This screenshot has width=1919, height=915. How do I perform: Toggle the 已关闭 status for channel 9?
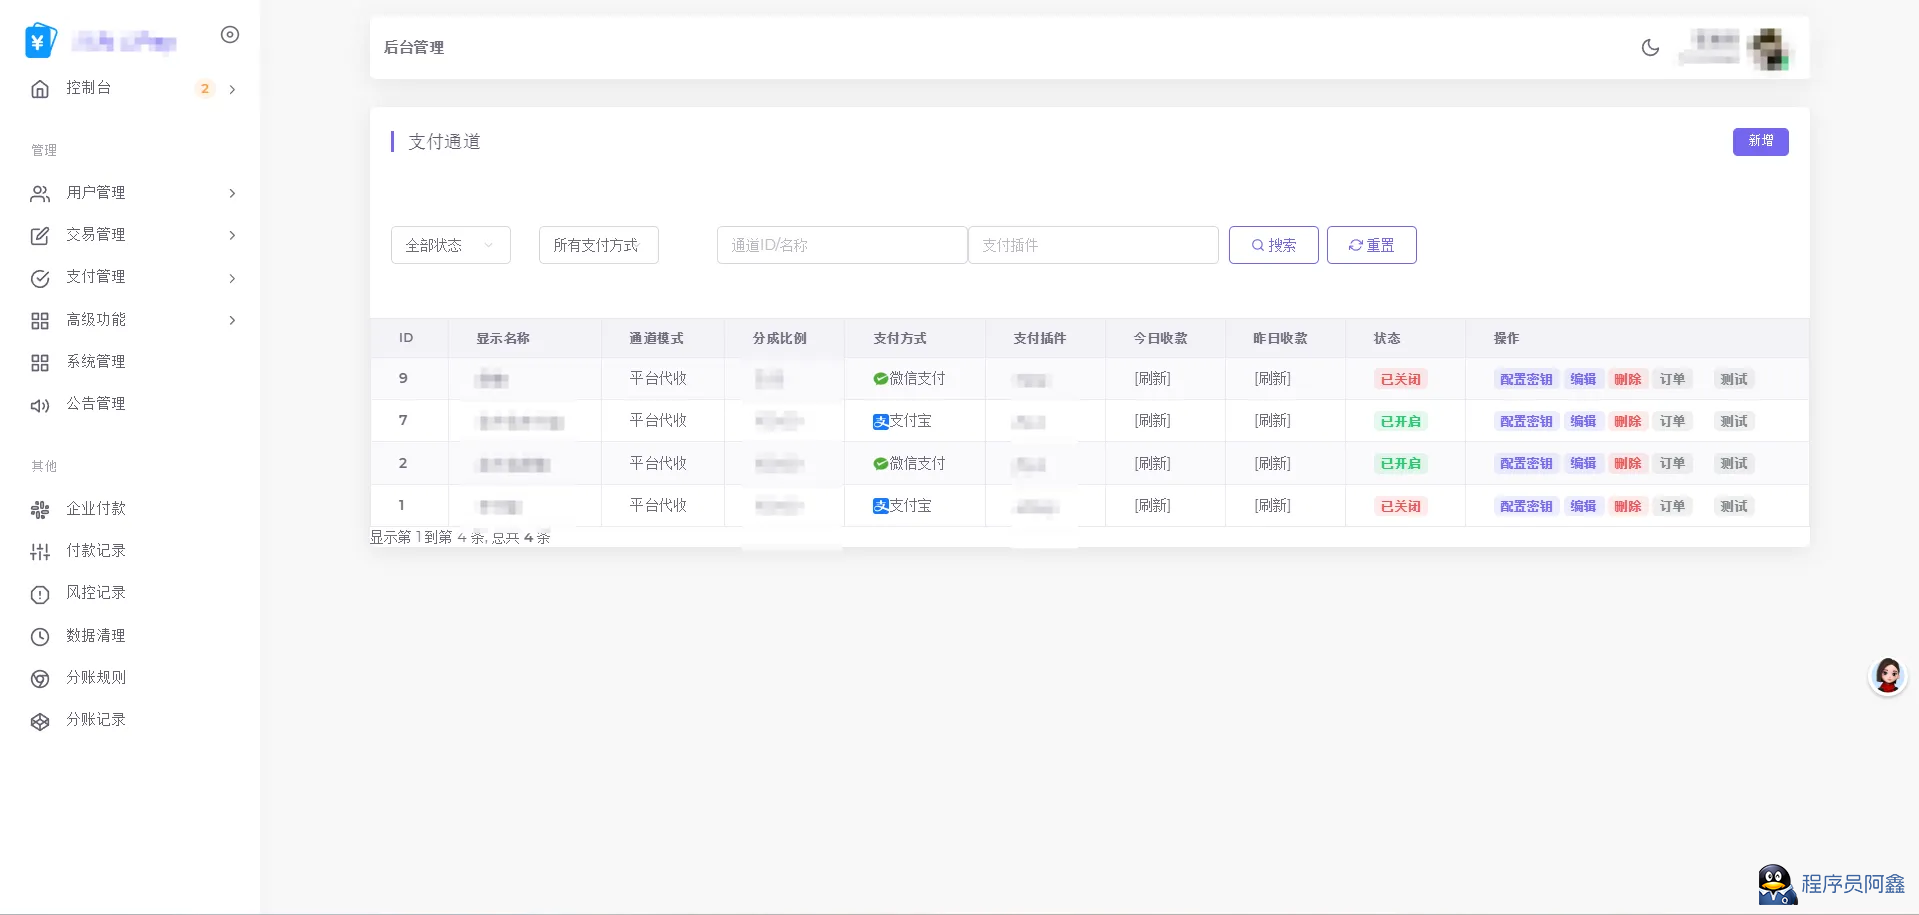pyautogui.click(x=1400, y=380)
